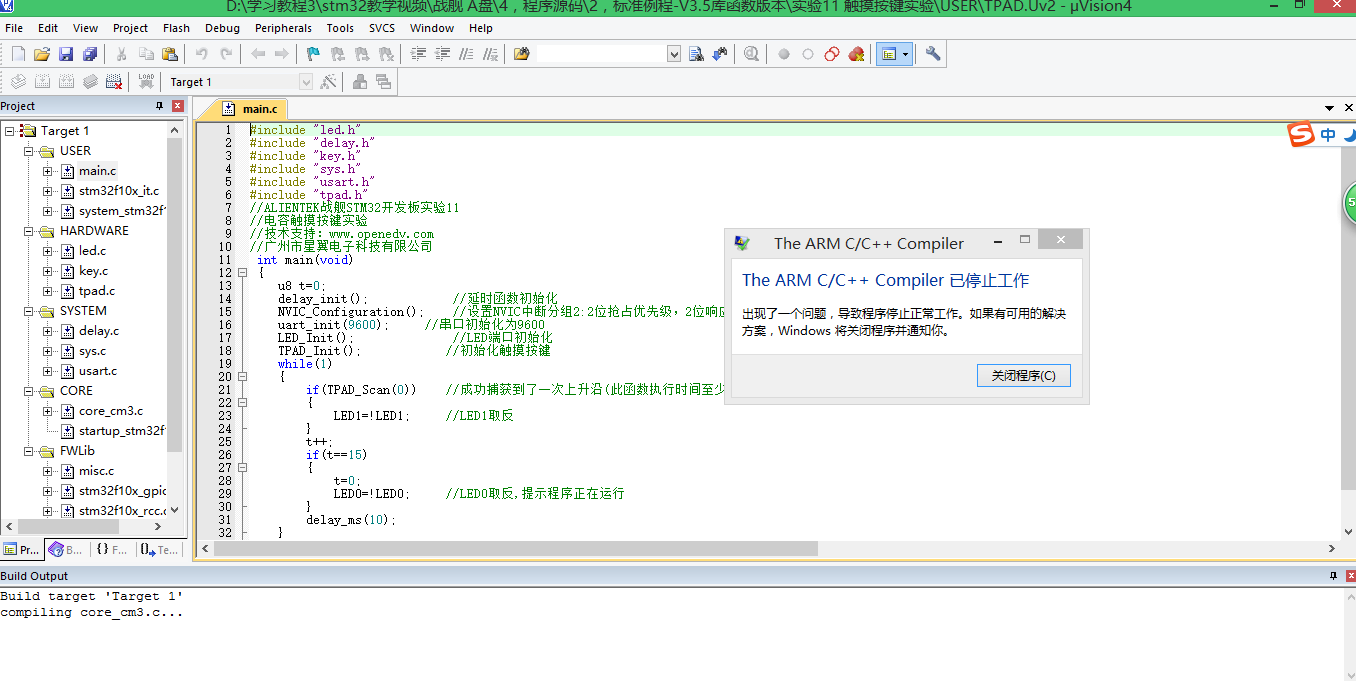
Task: Click the Find icon beside the search box
Action: pyautogui.click(x=696, y=54)
